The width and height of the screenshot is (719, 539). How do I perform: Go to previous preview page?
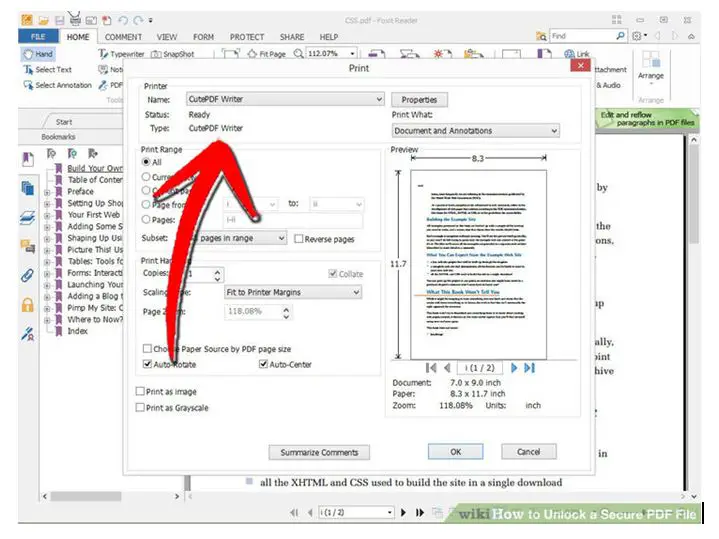(447, 368)
